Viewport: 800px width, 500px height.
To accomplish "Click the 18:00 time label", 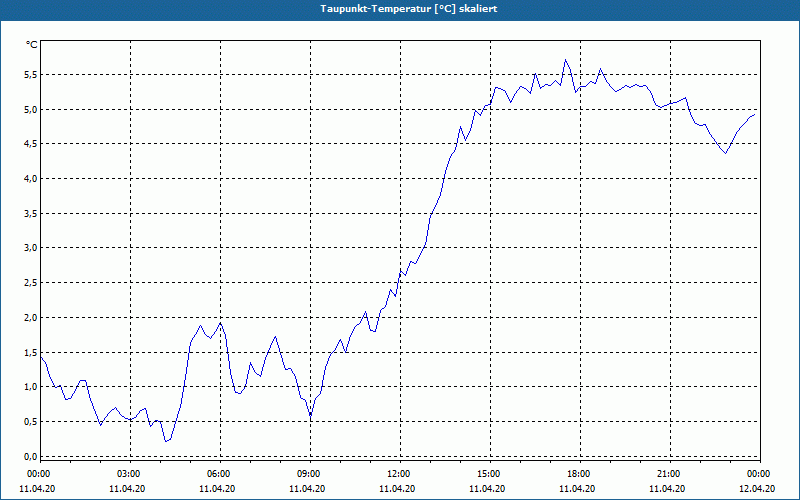I will coord(581,474).
